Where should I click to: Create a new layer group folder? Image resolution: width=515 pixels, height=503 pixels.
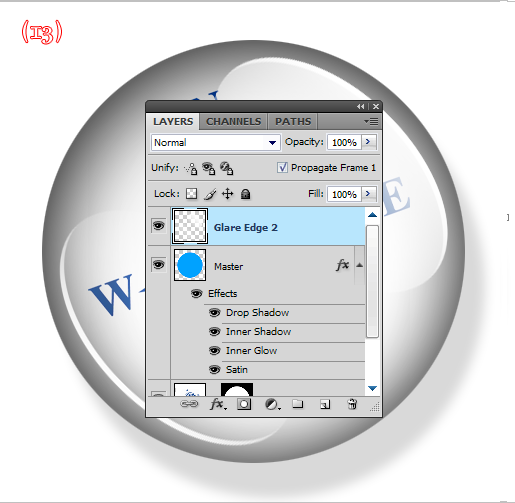point(298,404)
